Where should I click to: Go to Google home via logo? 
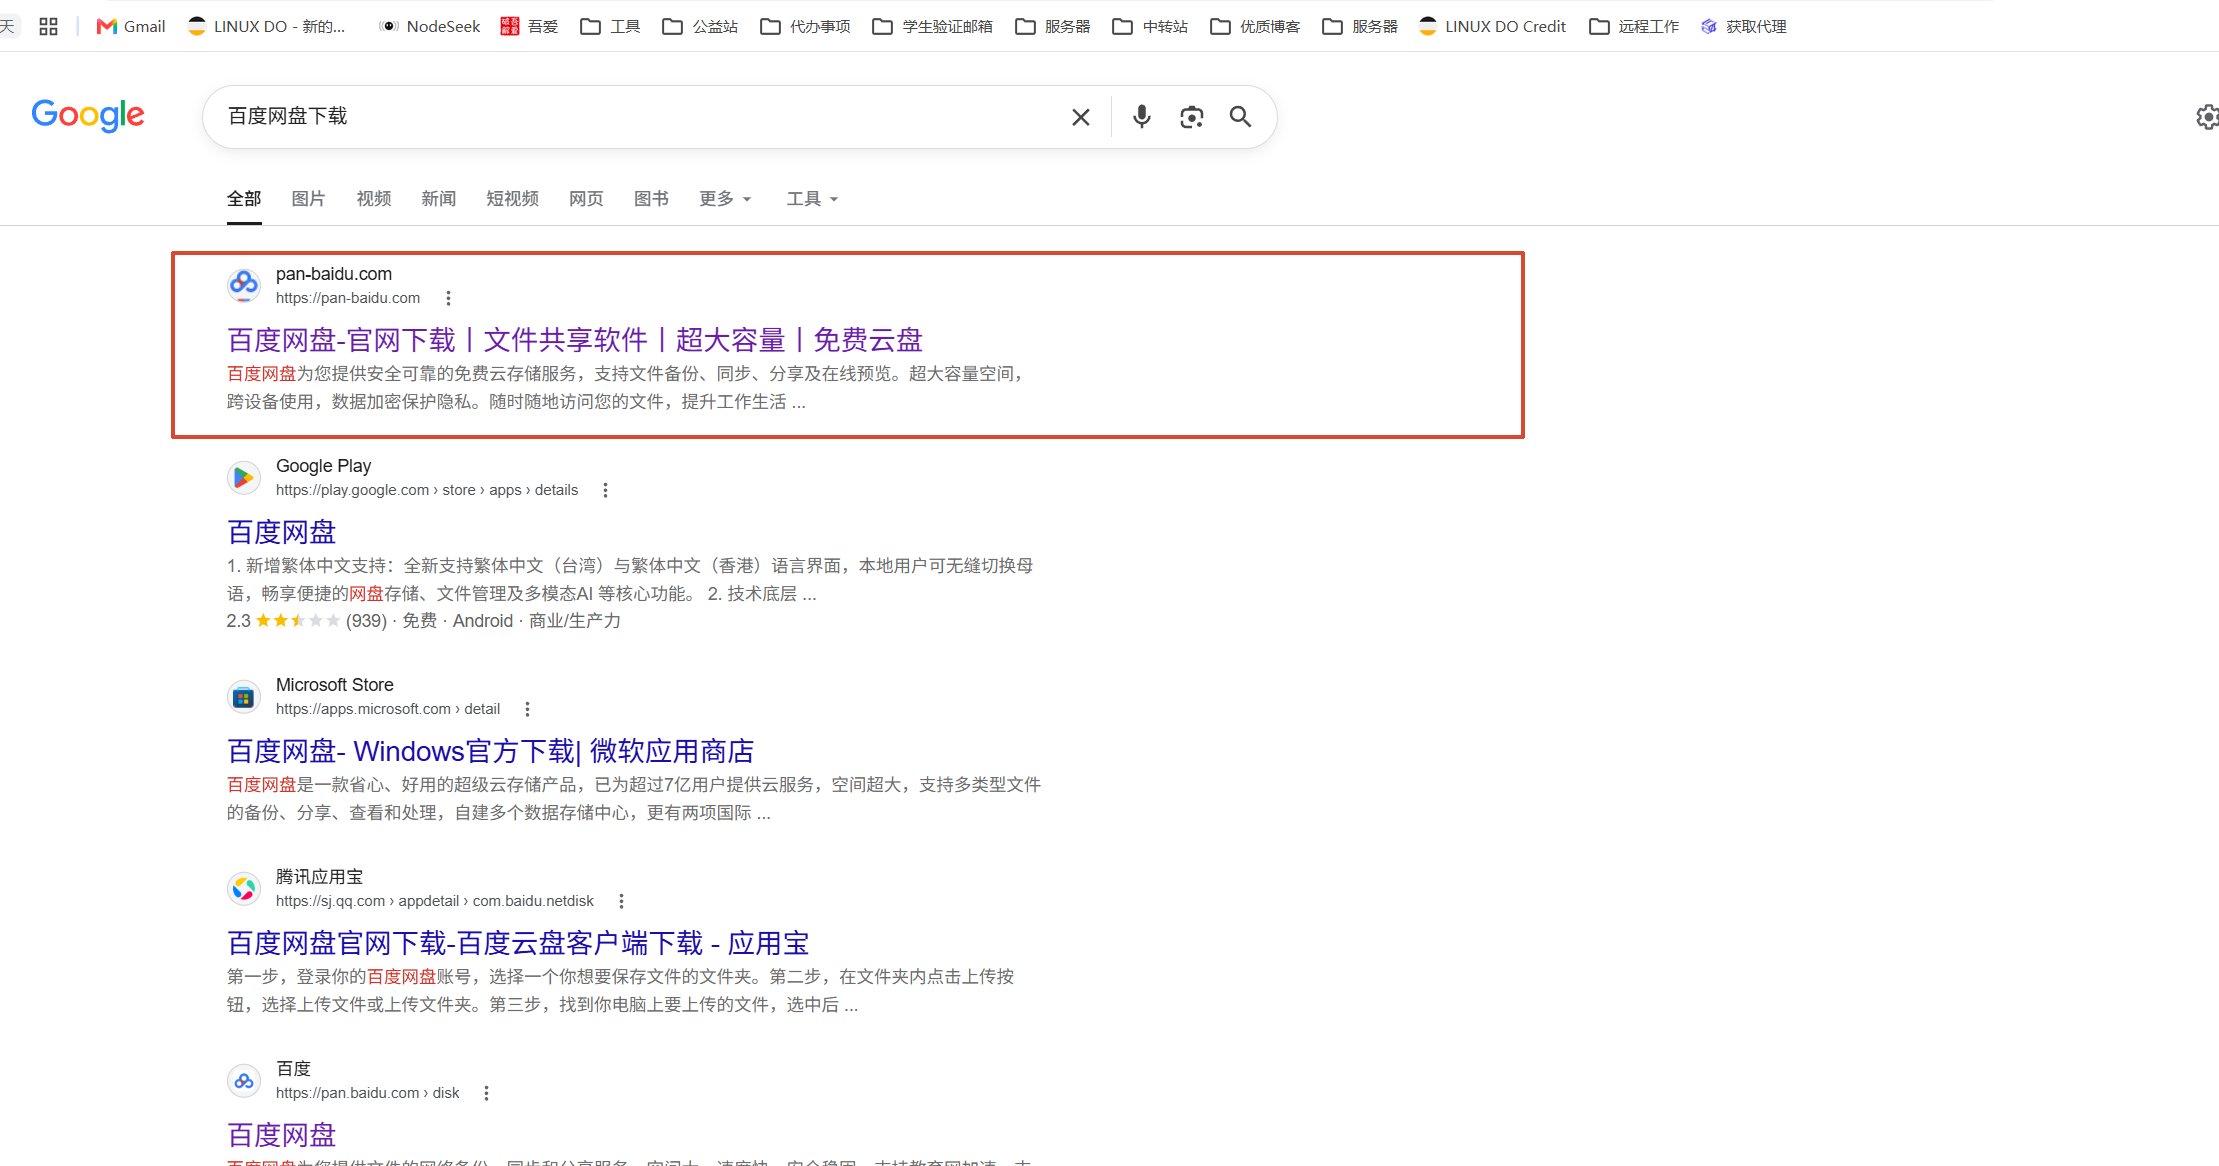point(88,116)
